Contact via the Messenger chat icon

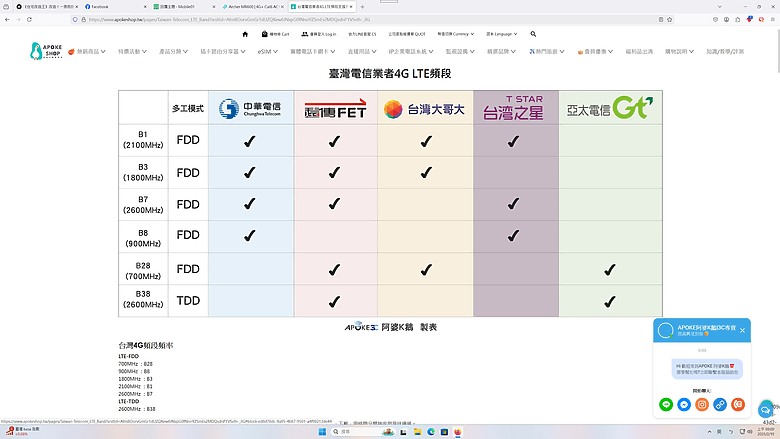684,405
